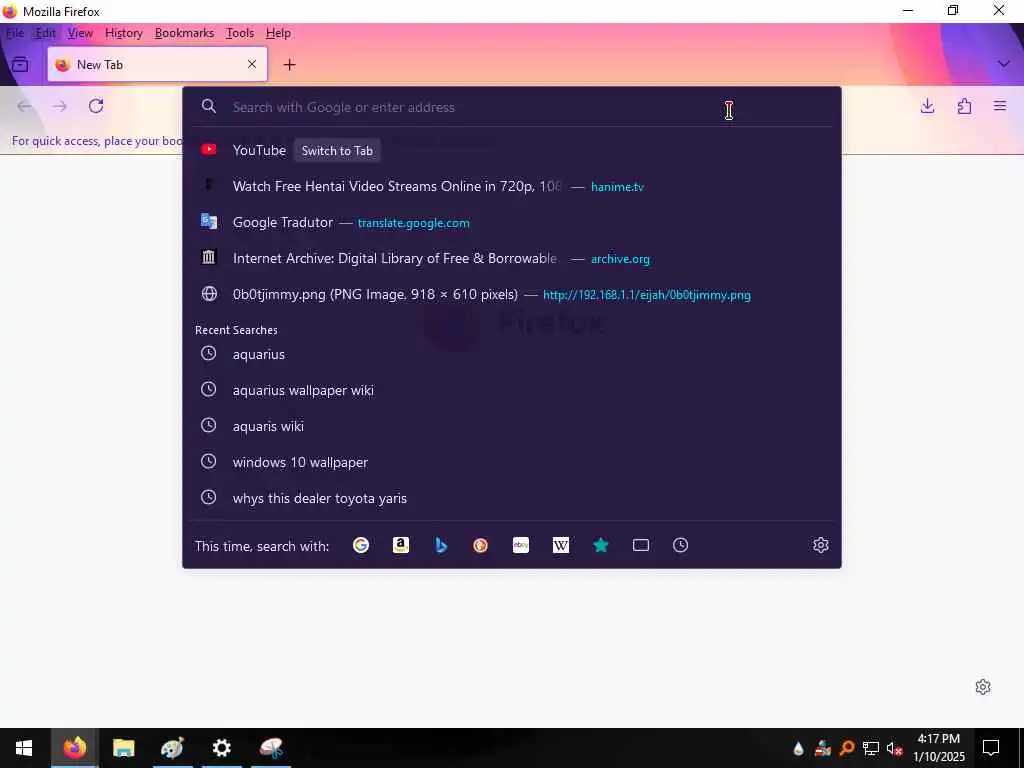
Task: Open new tab page personalize gear
Action: tap(983, 687)
